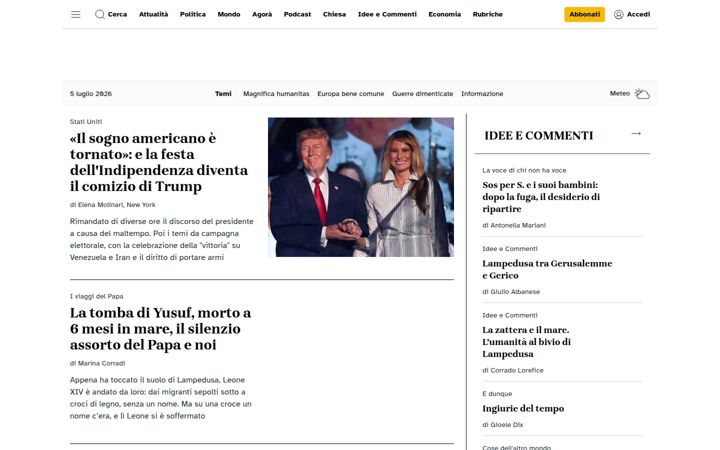Open the Trump and Melania article photo
The width and height of the screenshot is (720, 450).
coord(361,187)
